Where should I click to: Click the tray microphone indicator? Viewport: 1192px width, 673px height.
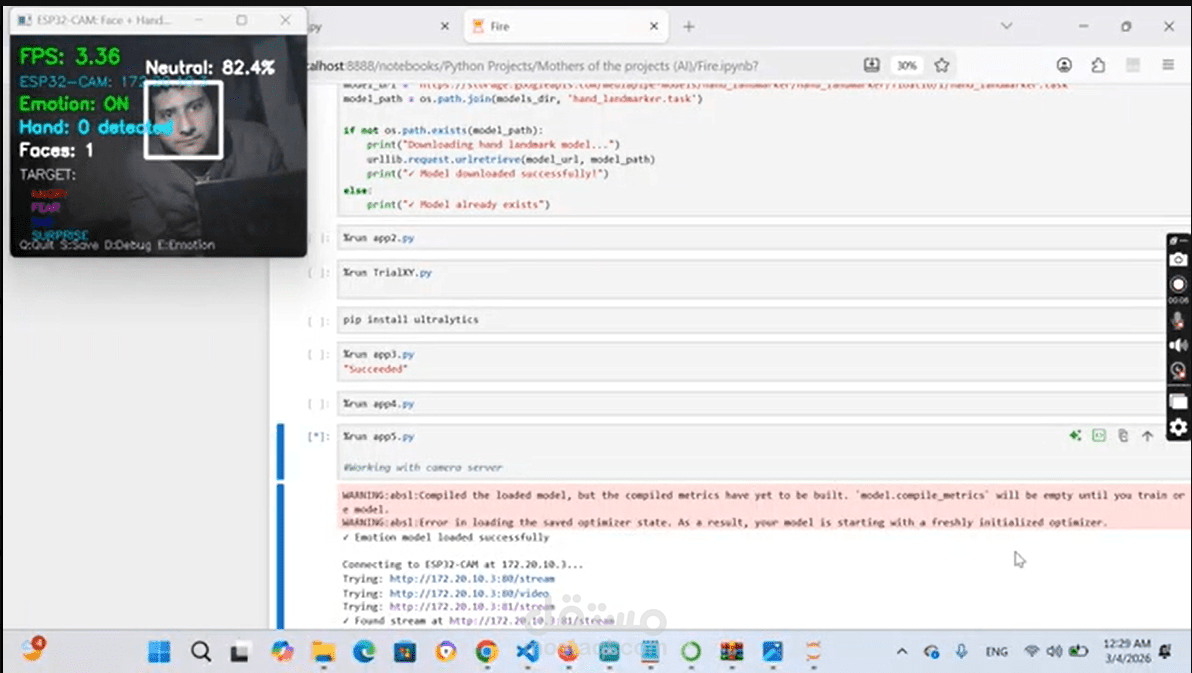click(962, 652)
